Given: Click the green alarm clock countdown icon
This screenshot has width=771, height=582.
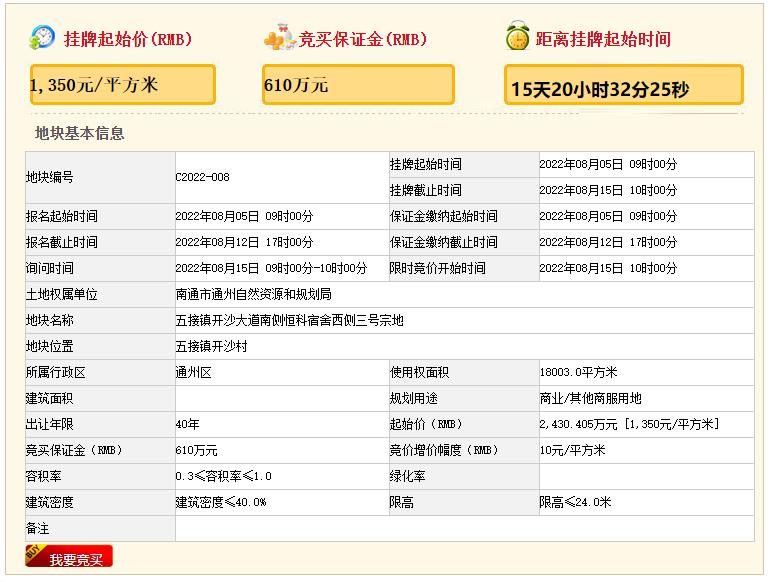Looking at the screenshot, I should pos(517,38).
